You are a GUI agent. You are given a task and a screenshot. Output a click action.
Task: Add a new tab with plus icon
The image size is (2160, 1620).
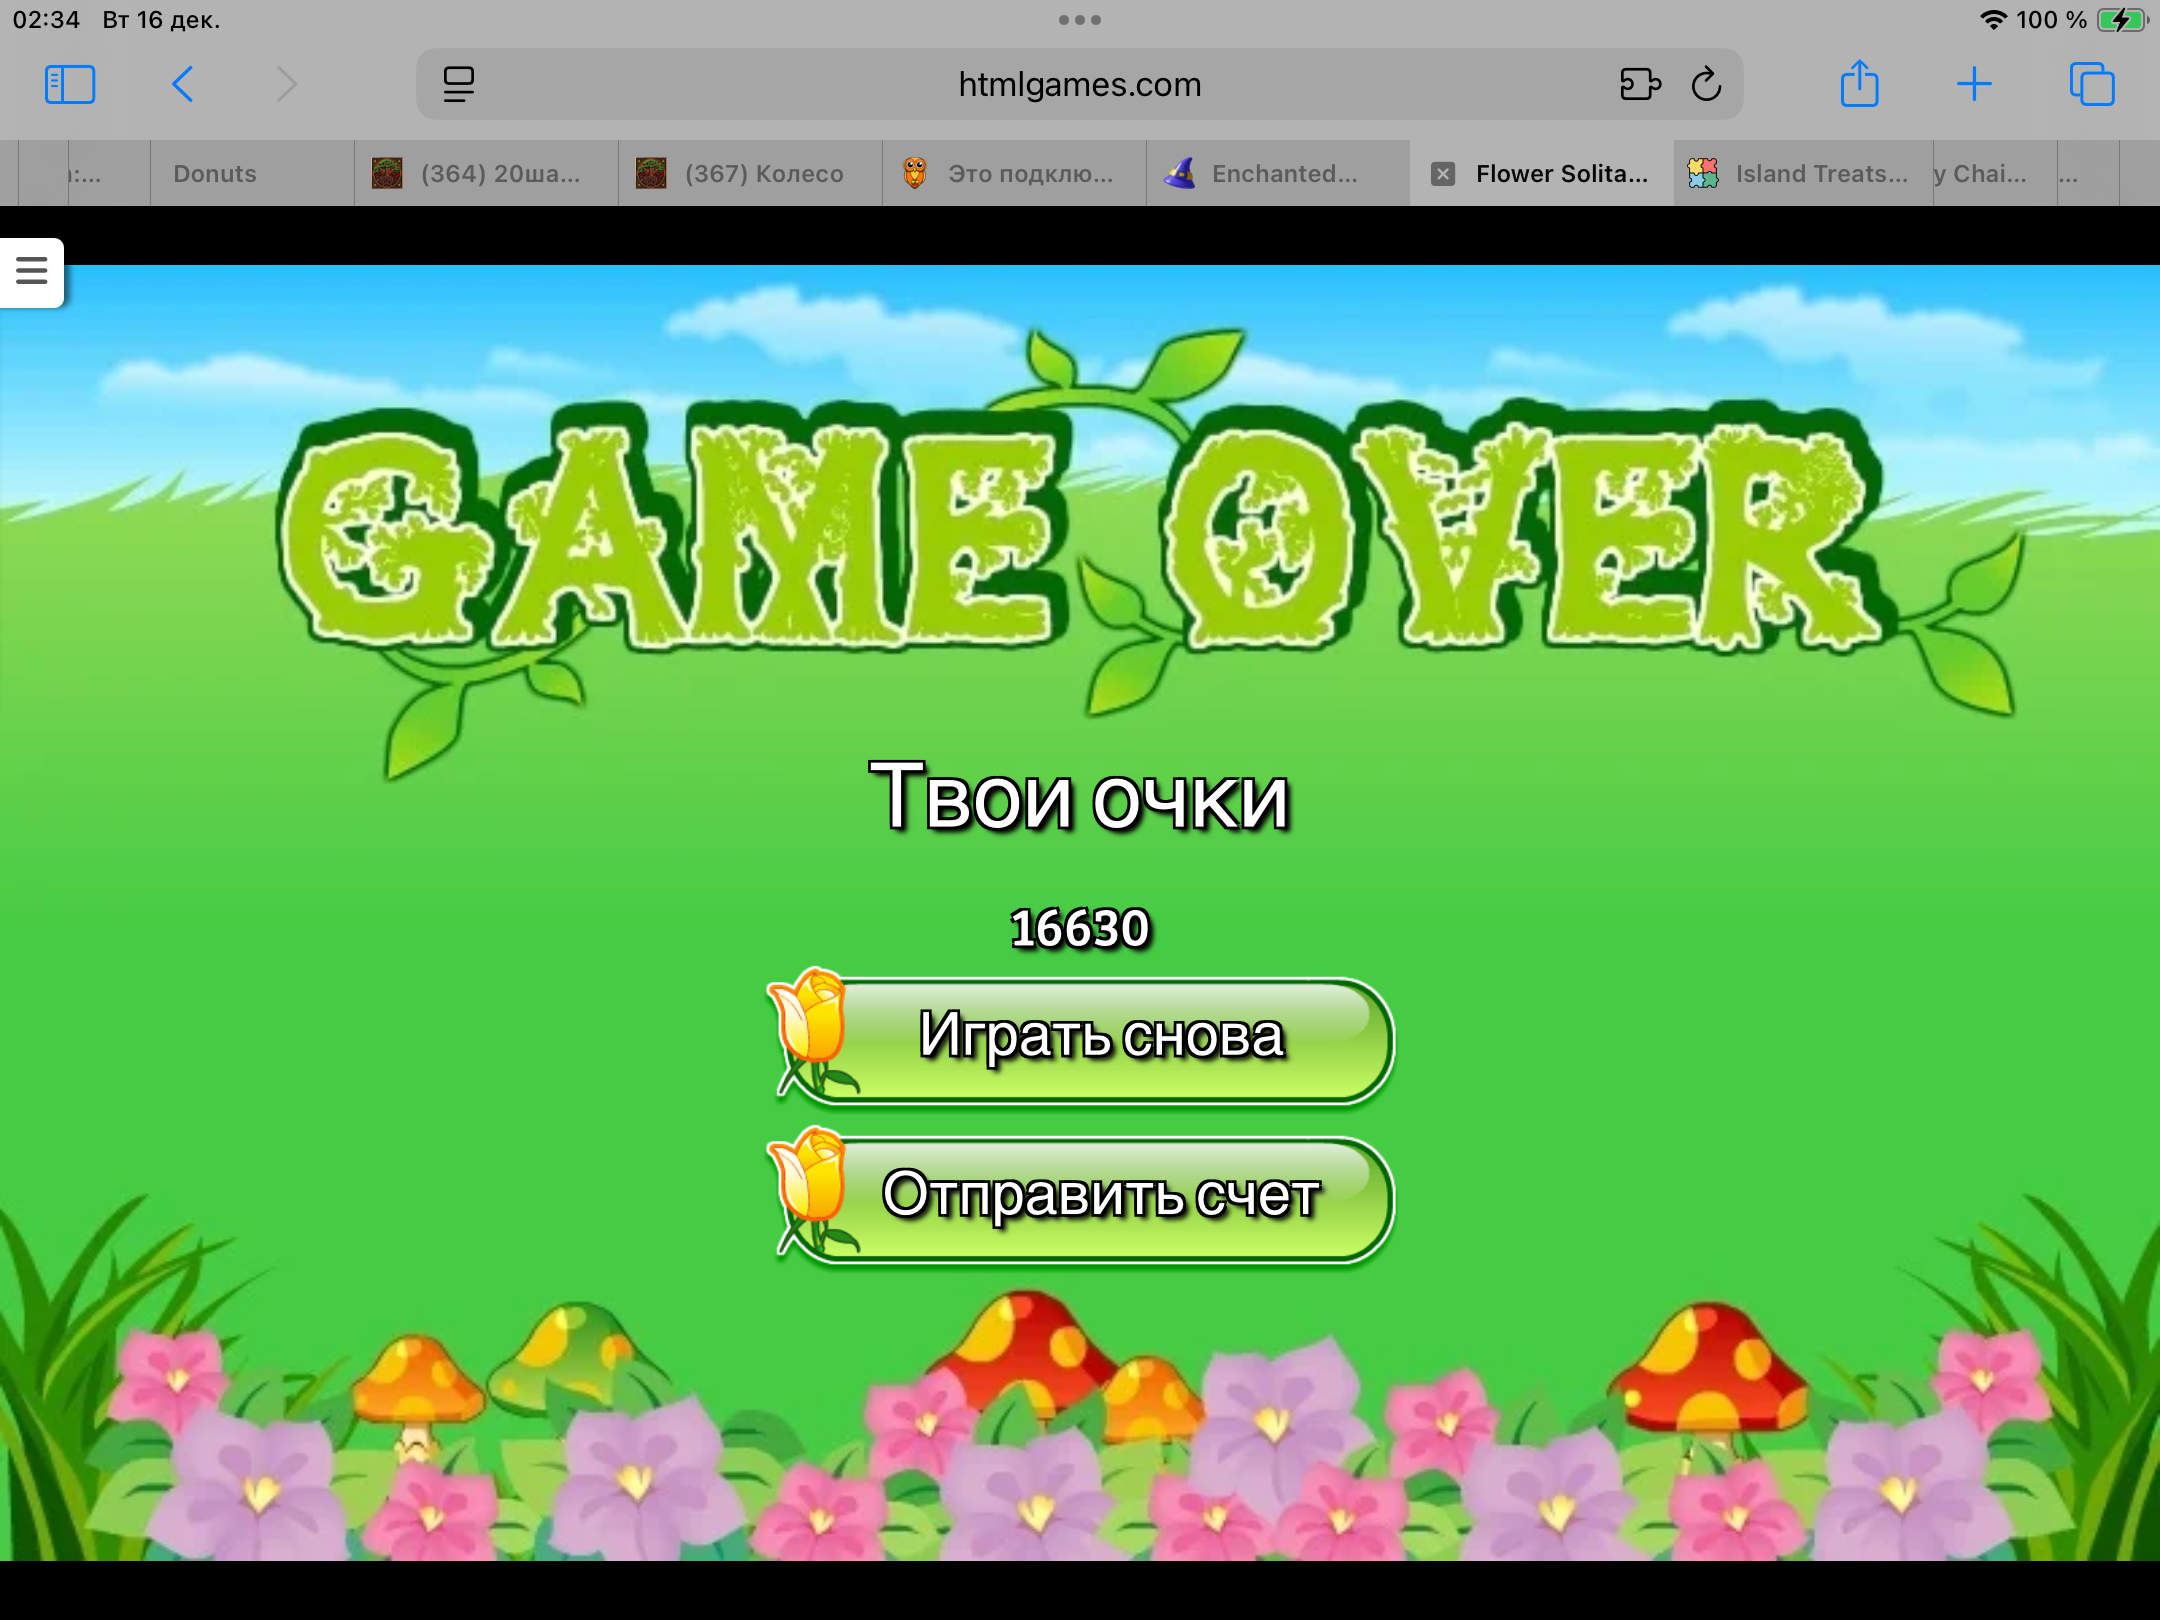click(x=1974, y=85)
